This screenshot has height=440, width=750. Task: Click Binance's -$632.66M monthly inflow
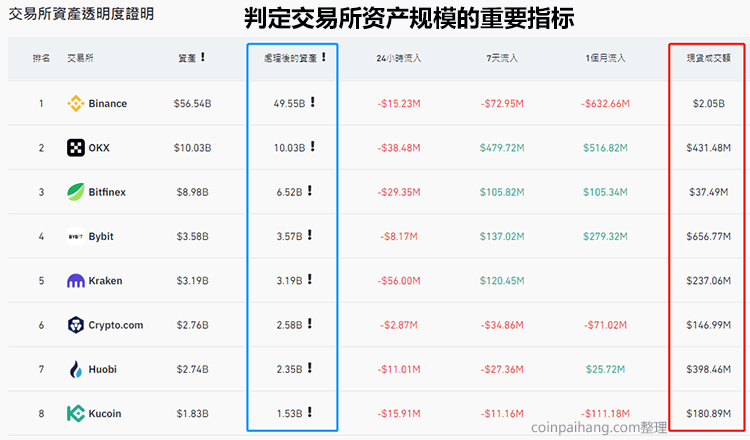pyautogui.click(x=605, y=103)
